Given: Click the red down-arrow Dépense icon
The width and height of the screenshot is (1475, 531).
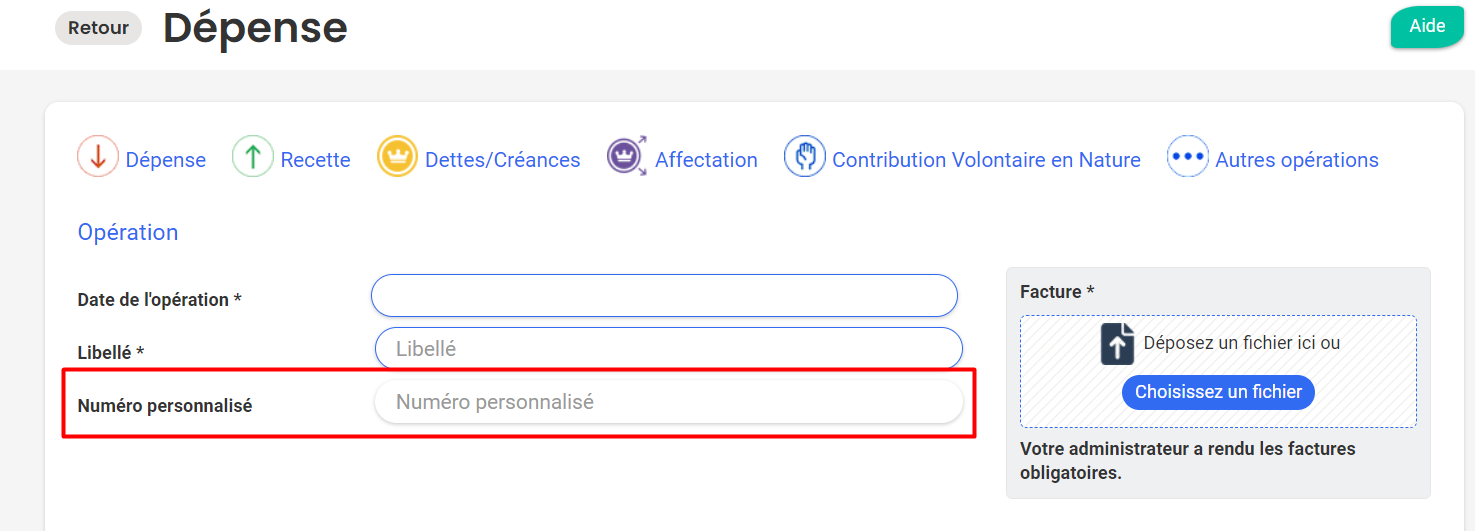Looking at the screenshot, I should [98, 158].
